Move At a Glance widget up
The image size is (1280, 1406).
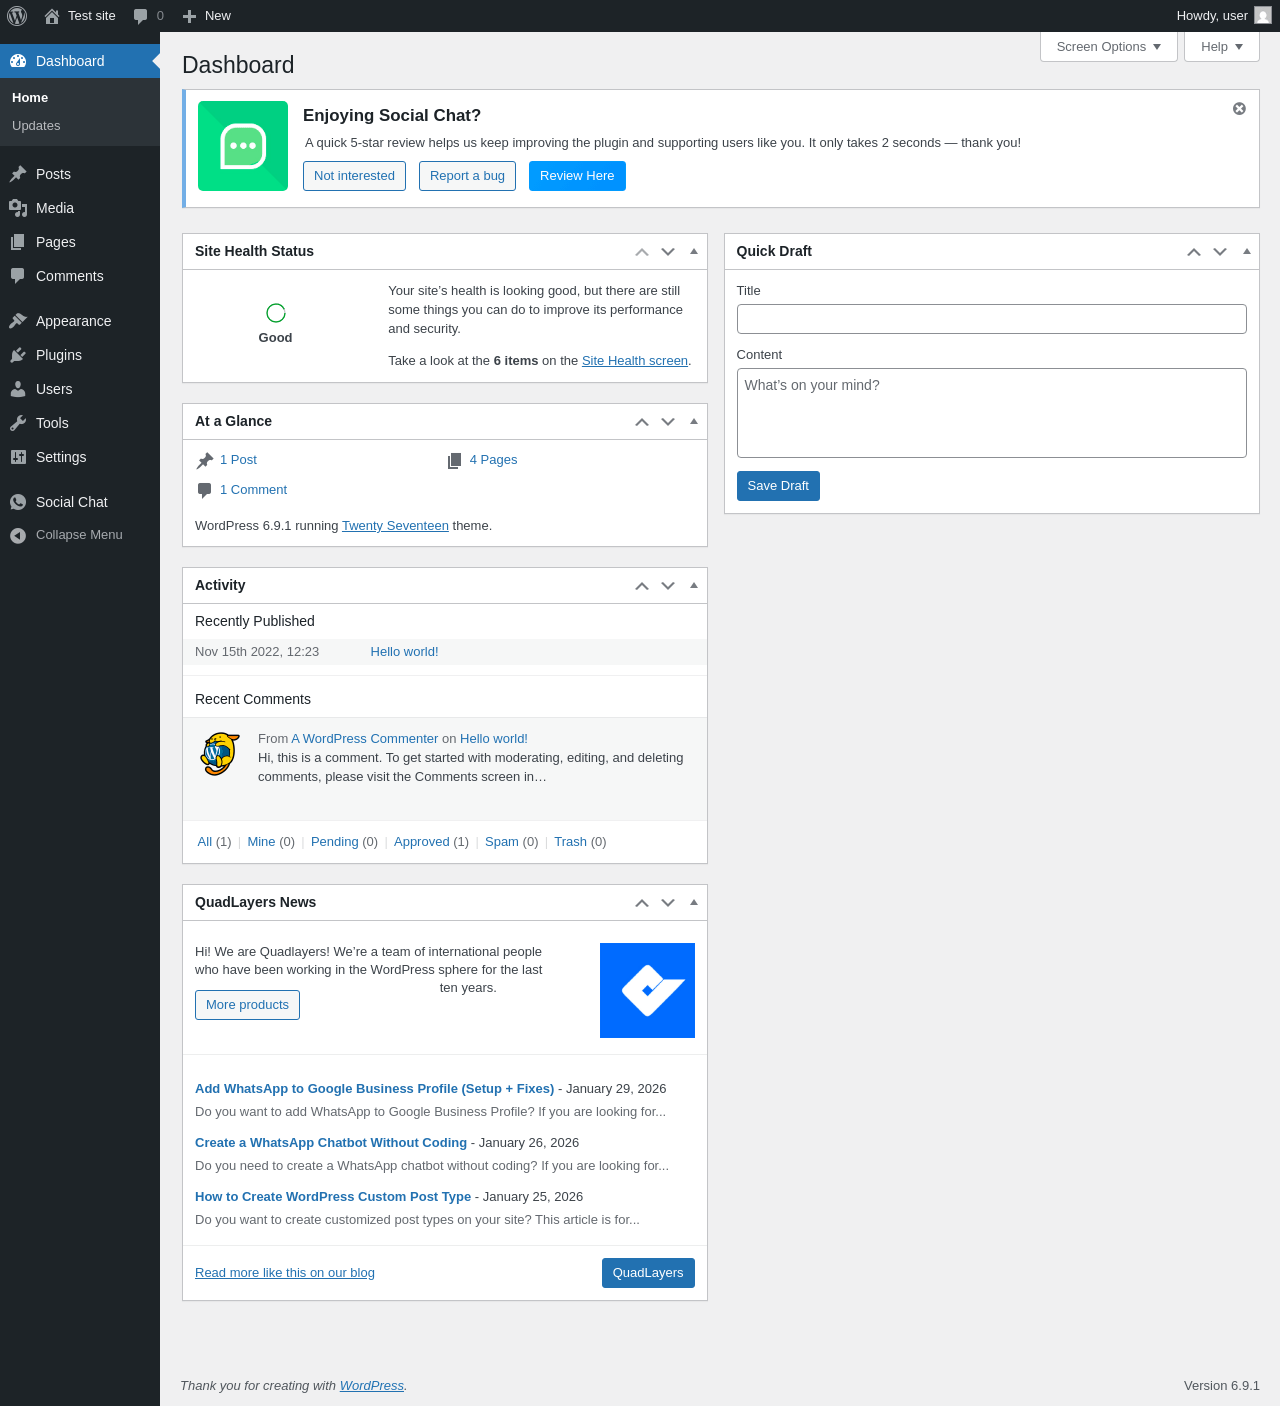642,422
